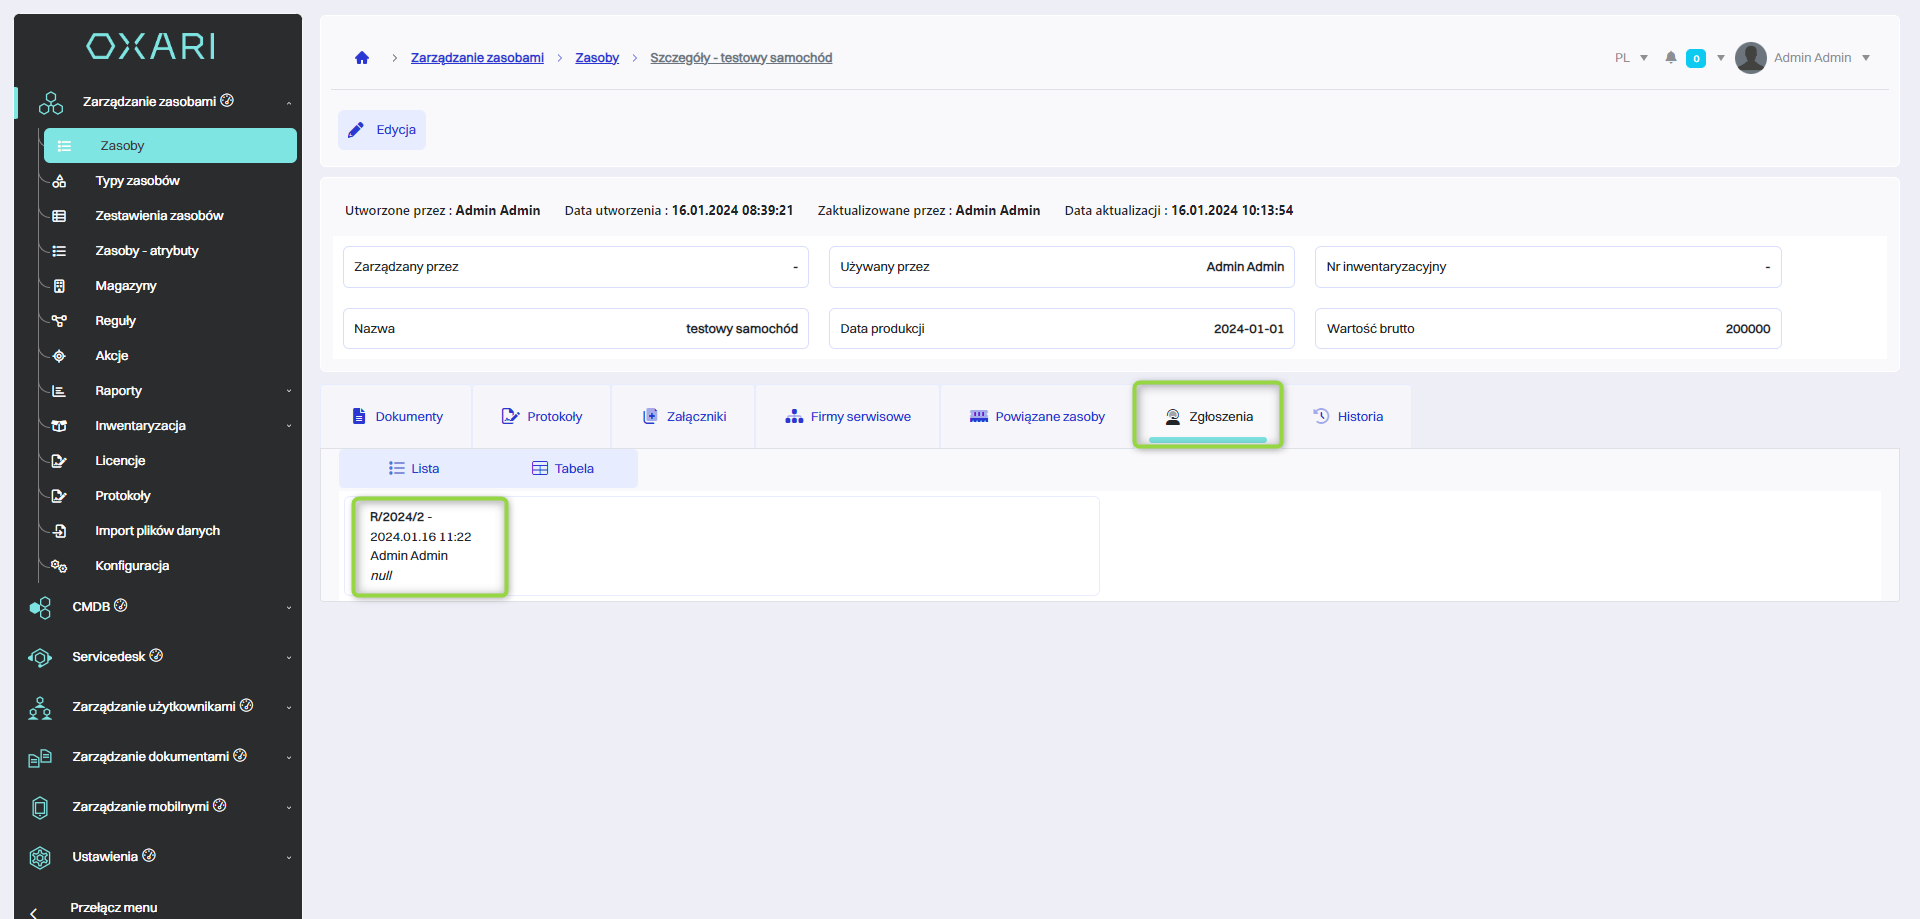Collapse sidebar with Przełącz menu
Viewport: 1920px width, 919px height.
click(x=113, y=908)
